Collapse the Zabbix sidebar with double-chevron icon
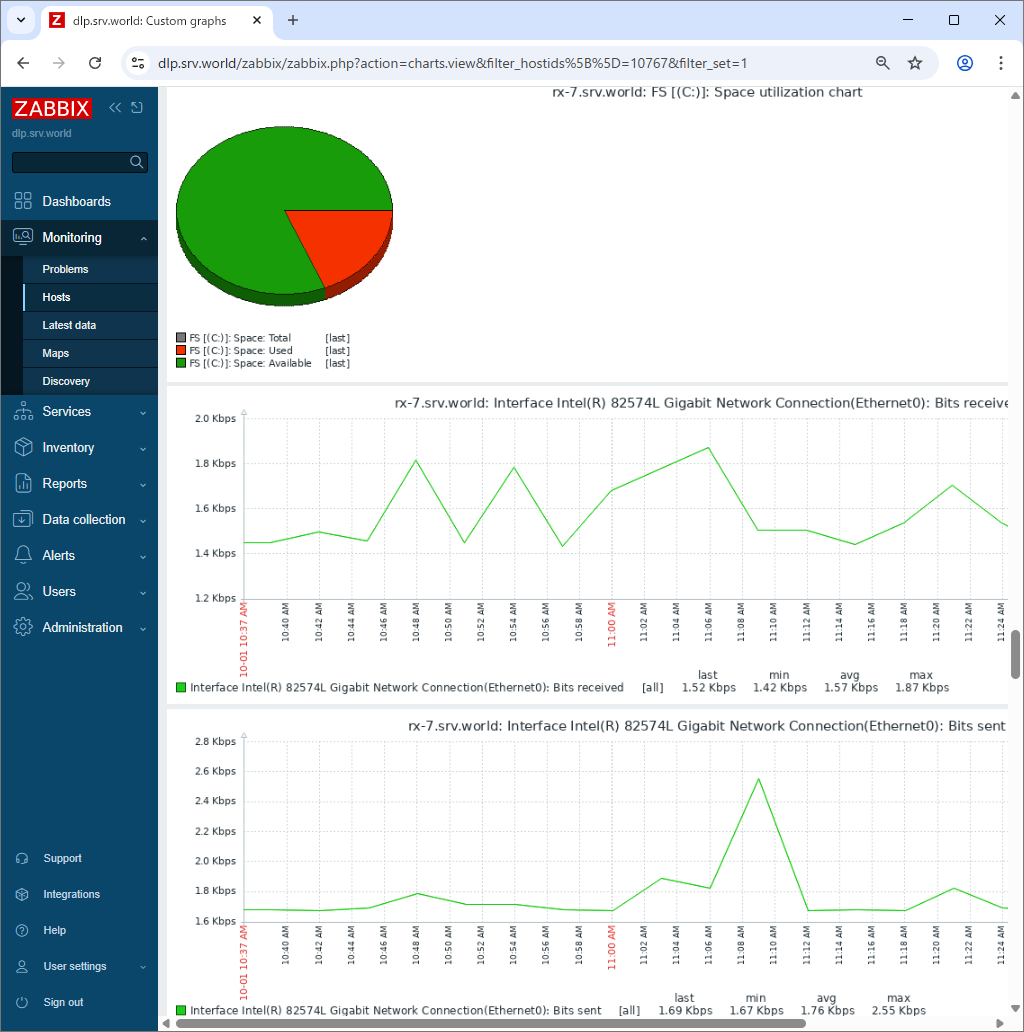The width and height of the screenshot is (1024, 1032). [115, 107]
